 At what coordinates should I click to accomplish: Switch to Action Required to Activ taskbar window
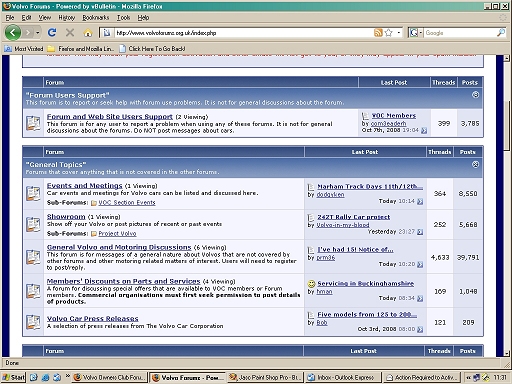coord(421,377)
